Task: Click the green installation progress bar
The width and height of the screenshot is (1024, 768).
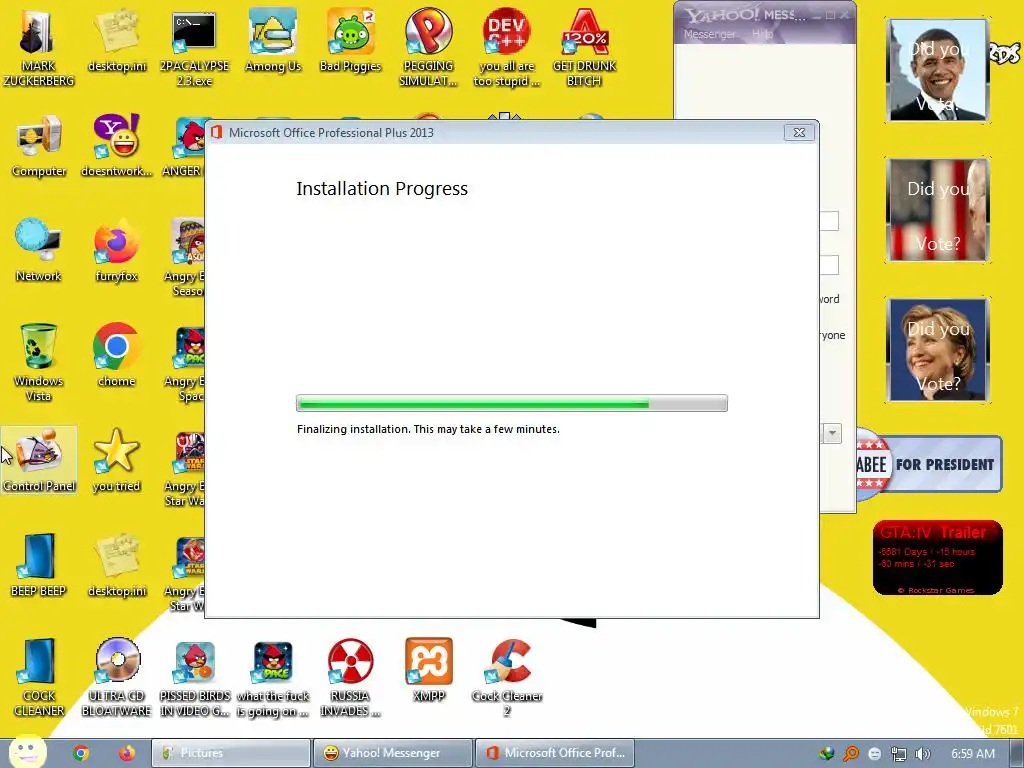Action: (511, 403)
